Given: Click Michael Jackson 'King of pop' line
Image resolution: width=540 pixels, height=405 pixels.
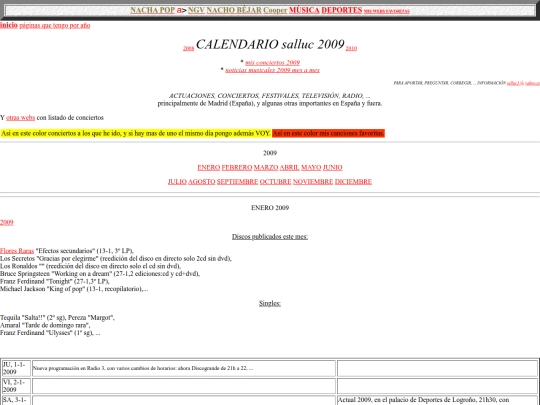Looking at the screenshot, I should 74,289.
